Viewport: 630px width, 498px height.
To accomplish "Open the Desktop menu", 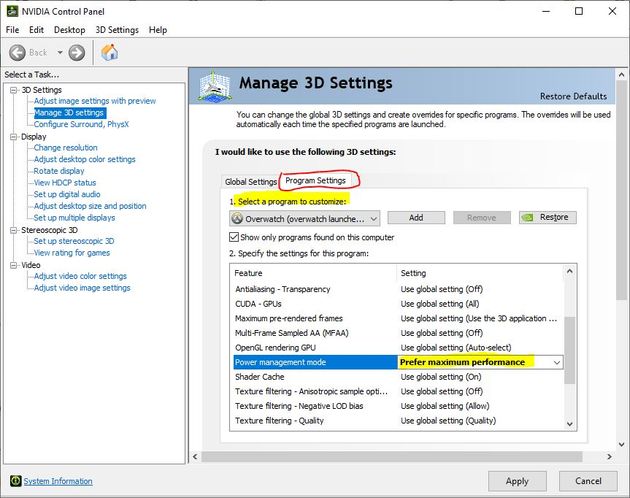I will (x=69, y=30).
